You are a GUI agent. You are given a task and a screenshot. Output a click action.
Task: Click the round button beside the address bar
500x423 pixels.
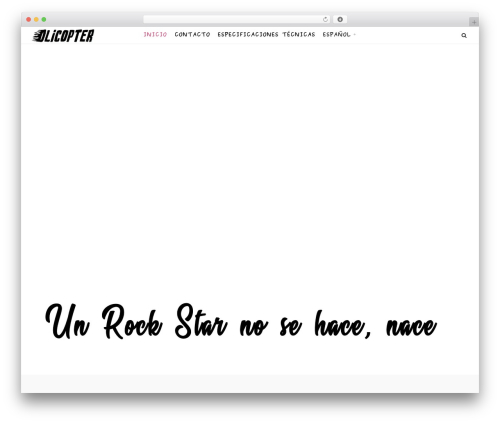coord(340,20)
